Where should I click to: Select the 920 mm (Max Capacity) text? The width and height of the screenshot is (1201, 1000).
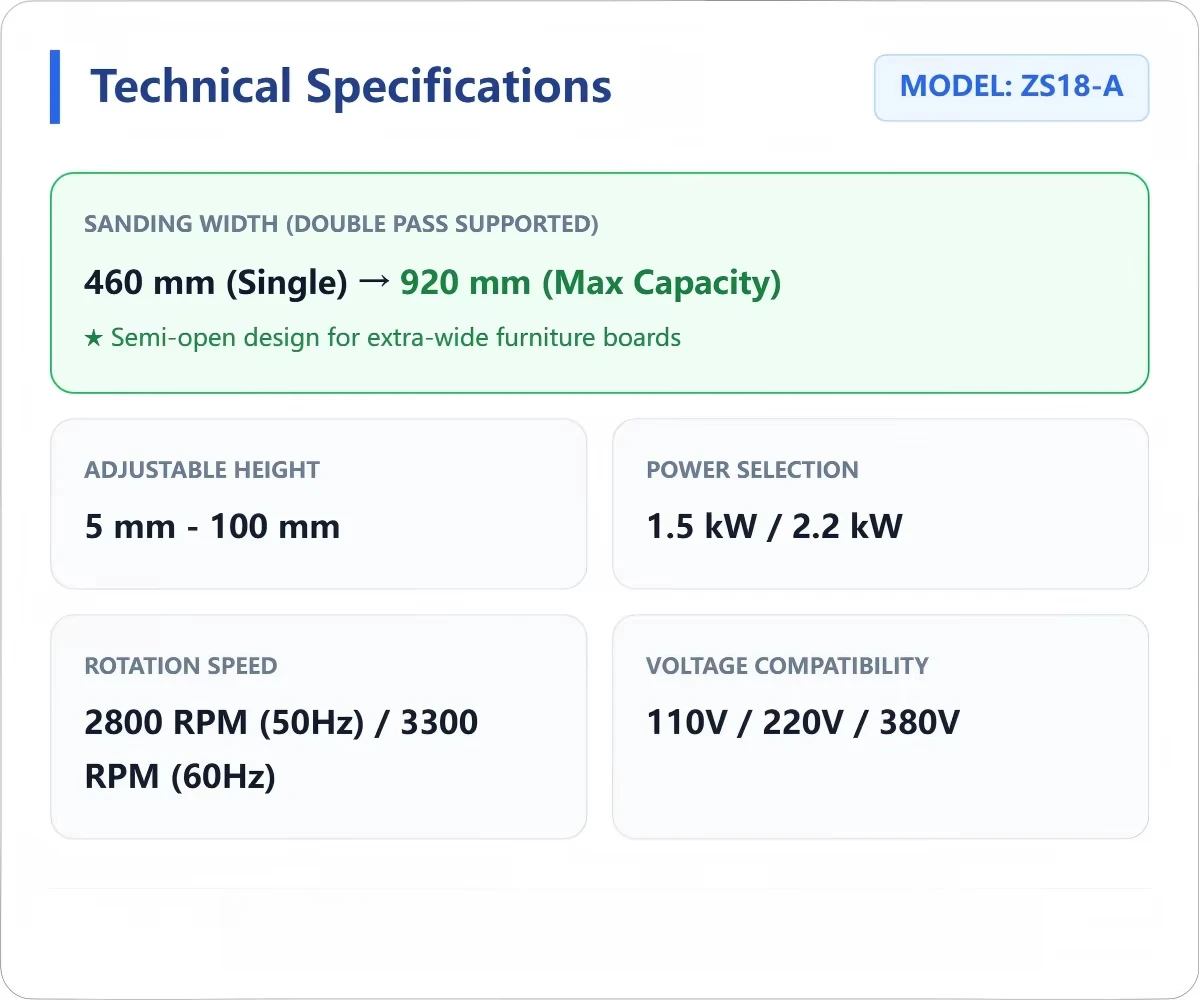pos(590,283)
